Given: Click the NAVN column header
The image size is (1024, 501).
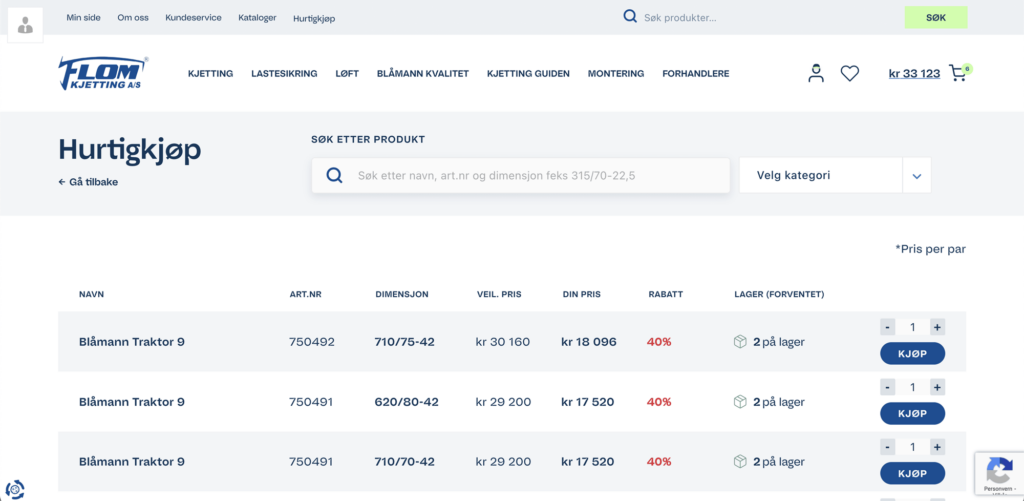Looking at the screenshot, I should pyautogui.click(x=91, y=295).
